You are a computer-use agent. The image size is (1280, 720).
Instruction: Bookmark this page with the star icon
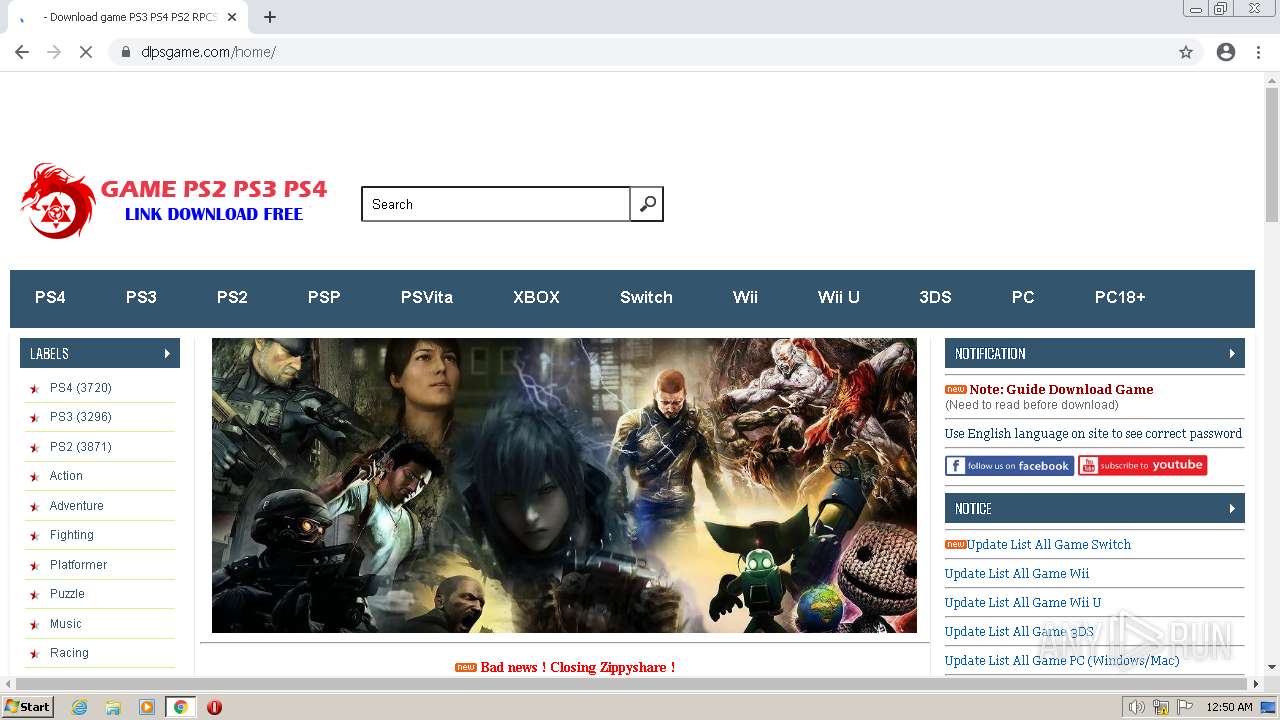[1186, 52]
